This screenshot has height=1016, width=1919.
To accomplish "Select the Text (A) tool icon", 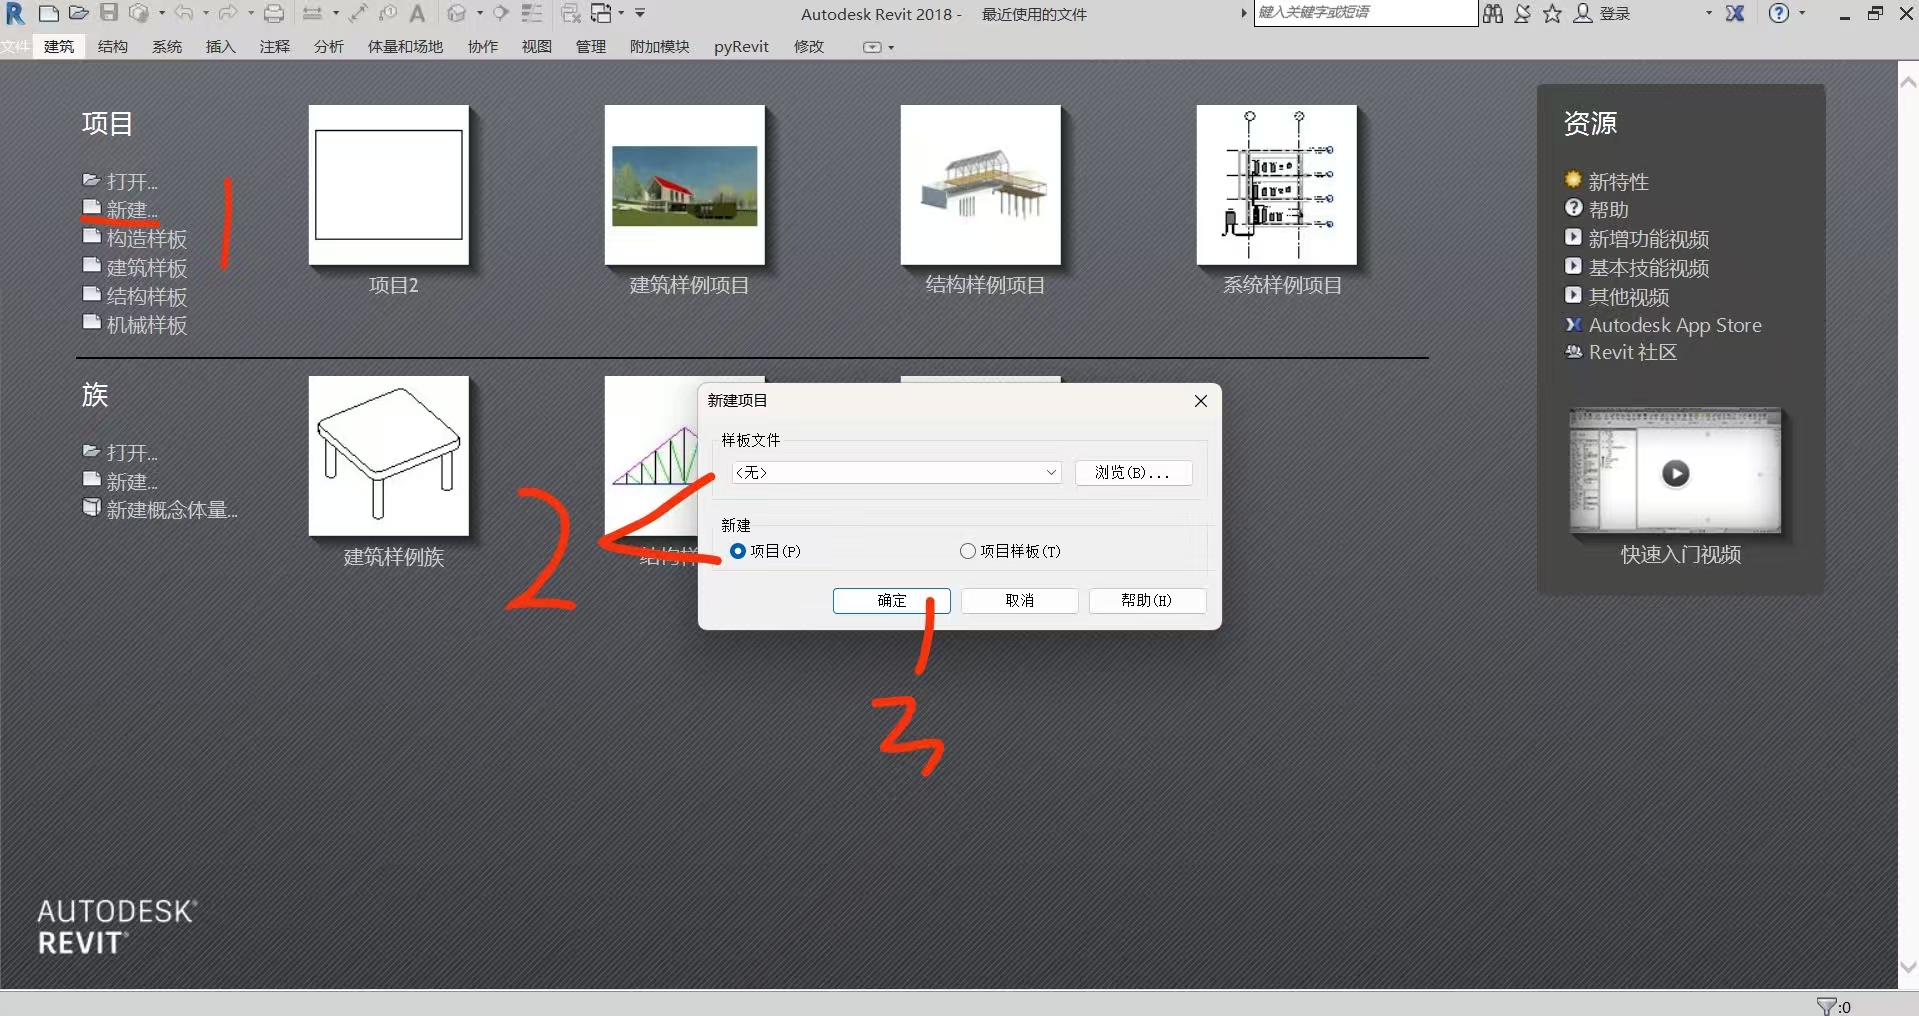I will 418,13.
